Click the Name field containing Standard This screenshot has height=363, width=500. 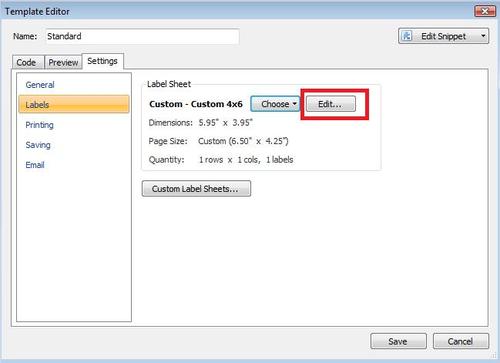click(142, 36)
